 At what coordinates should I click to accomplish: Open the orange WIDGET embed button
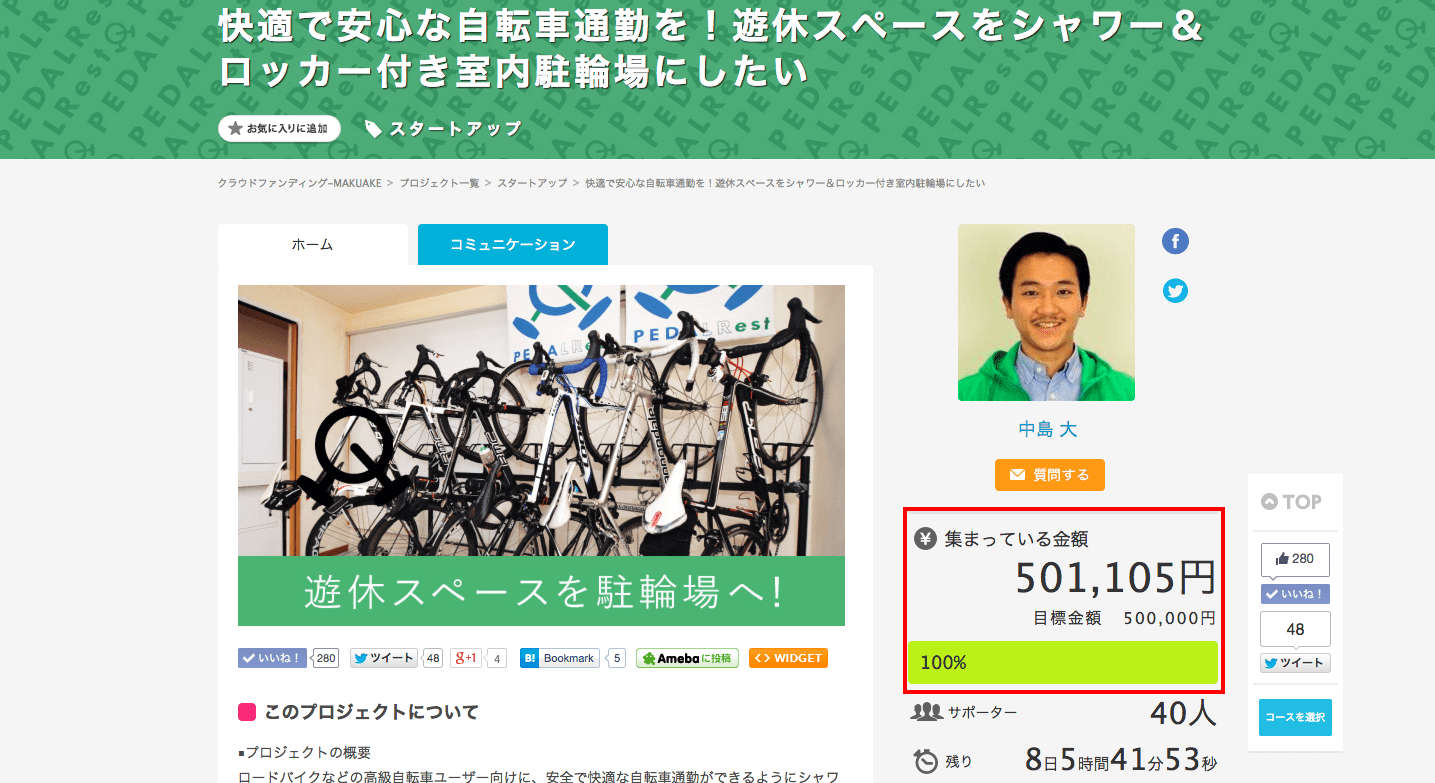pyautogui.click(x=788, y=658)
